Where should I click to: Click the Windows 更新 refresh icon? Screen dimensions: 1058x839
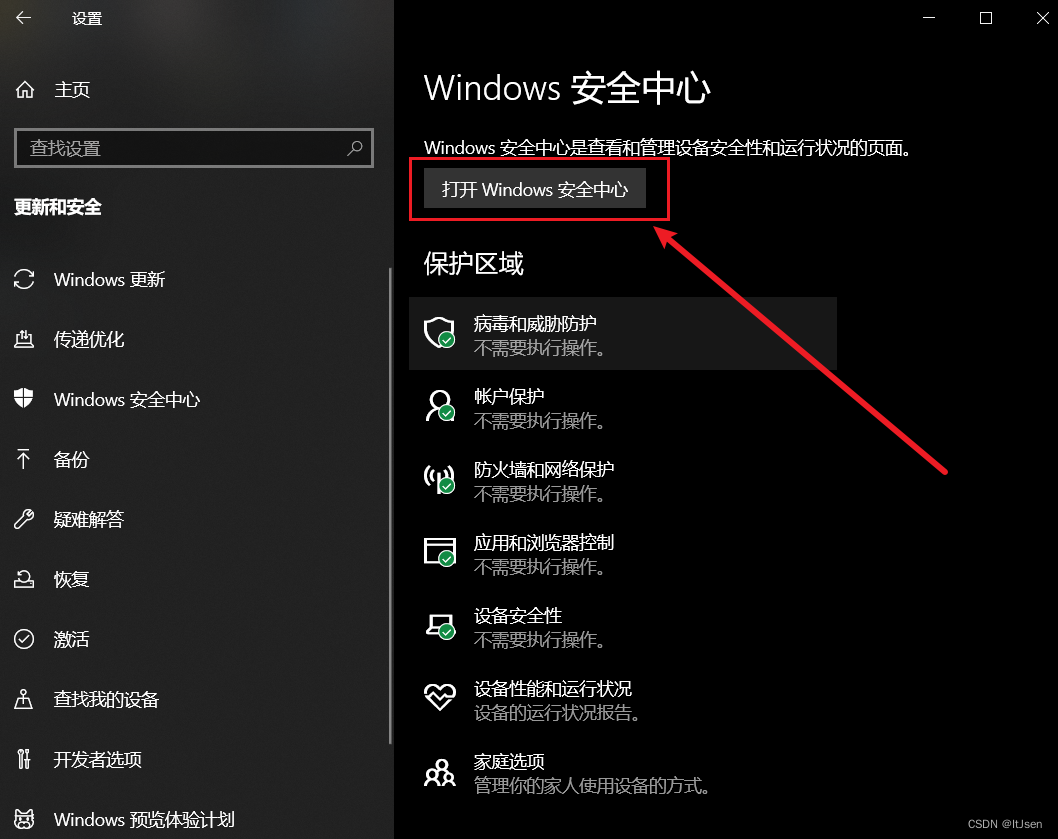click(x=24, y=279)
